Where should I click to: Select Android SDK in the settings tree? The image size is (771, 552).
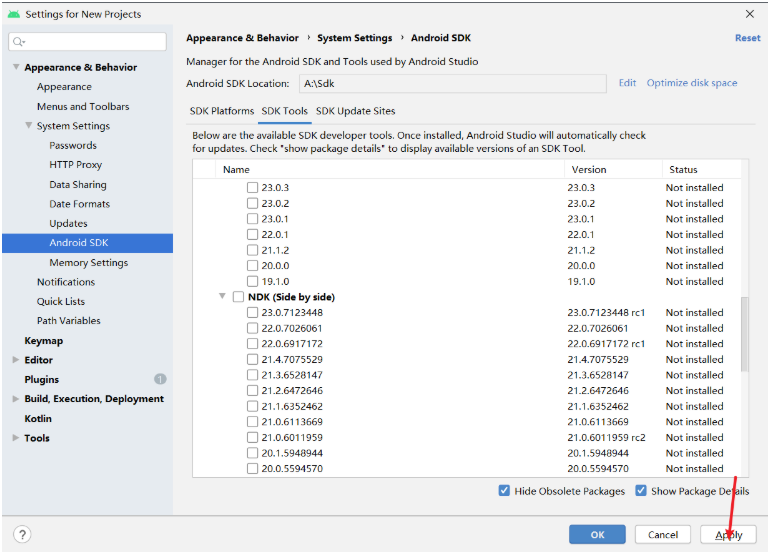point(88,243)
